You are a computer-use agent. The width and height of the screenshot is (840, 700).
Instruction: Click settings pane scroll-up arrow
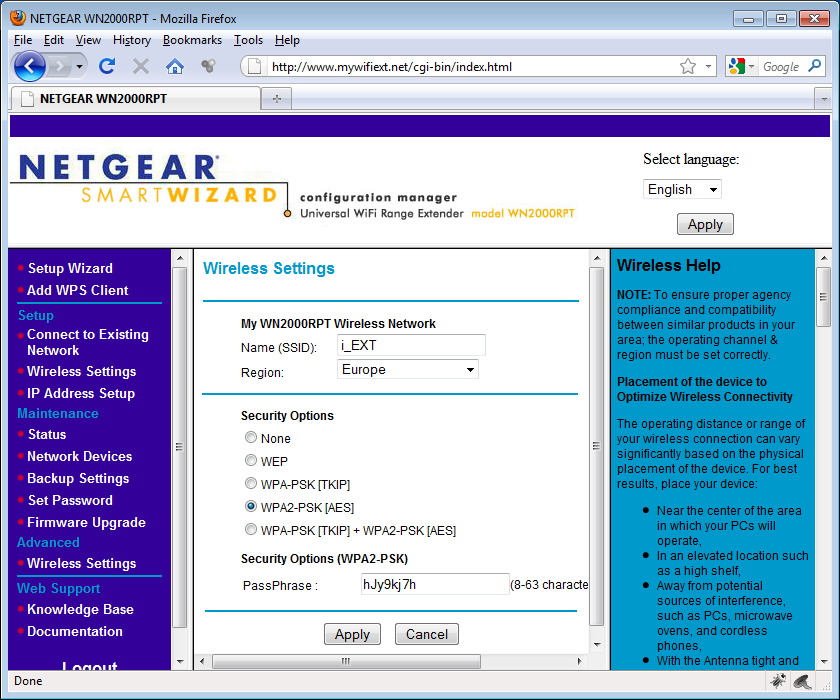(x=597, y=258)
